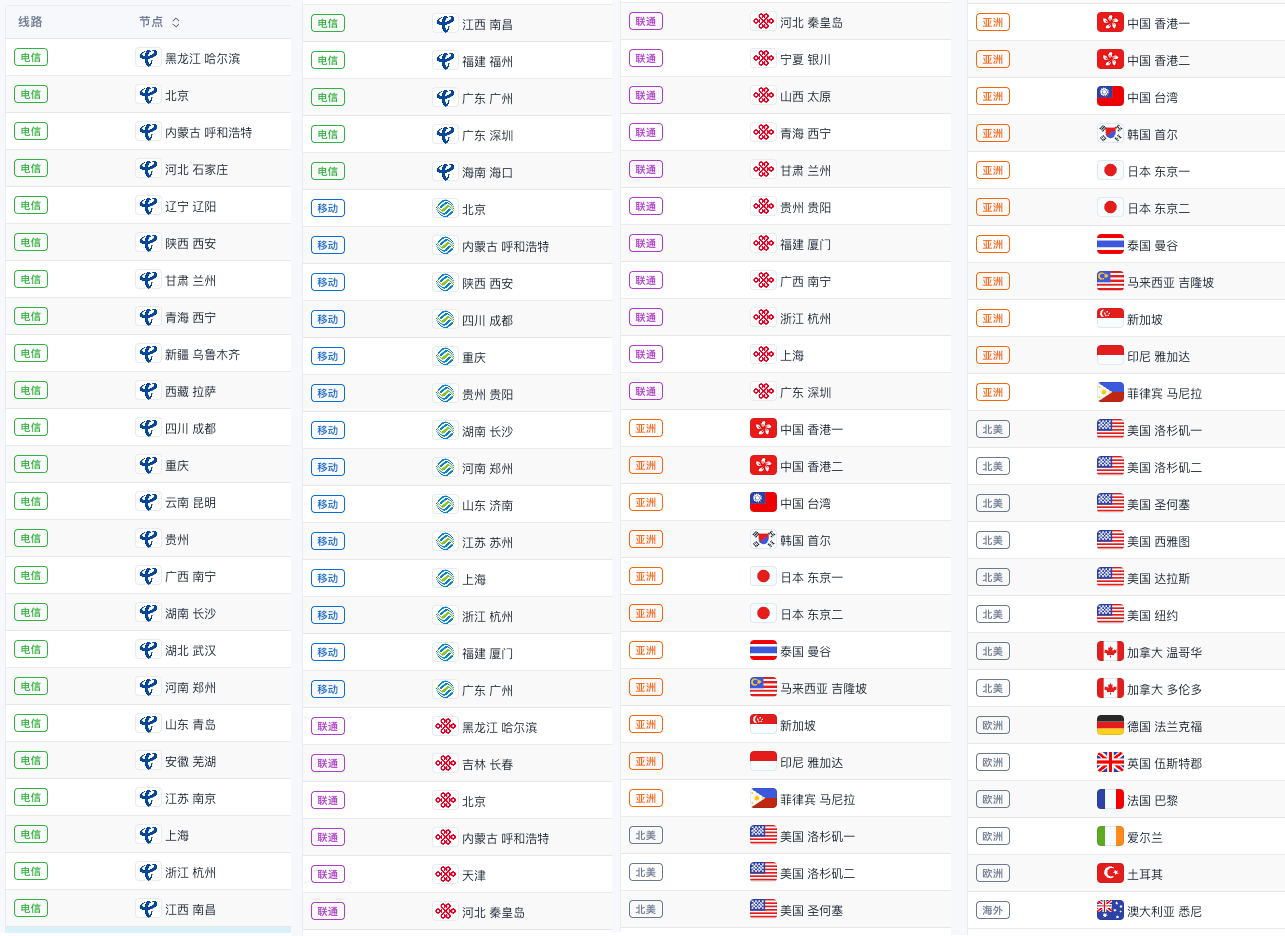Click the Turkey flag icon beside 土耳其

click(1110, 873)
